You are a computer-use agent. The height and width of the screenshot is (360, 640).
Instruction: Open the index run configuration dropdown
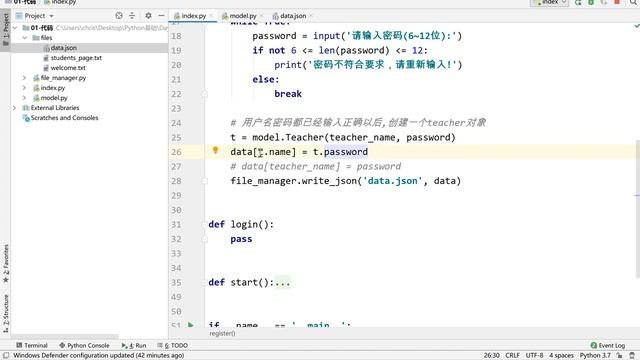[549, 2]
